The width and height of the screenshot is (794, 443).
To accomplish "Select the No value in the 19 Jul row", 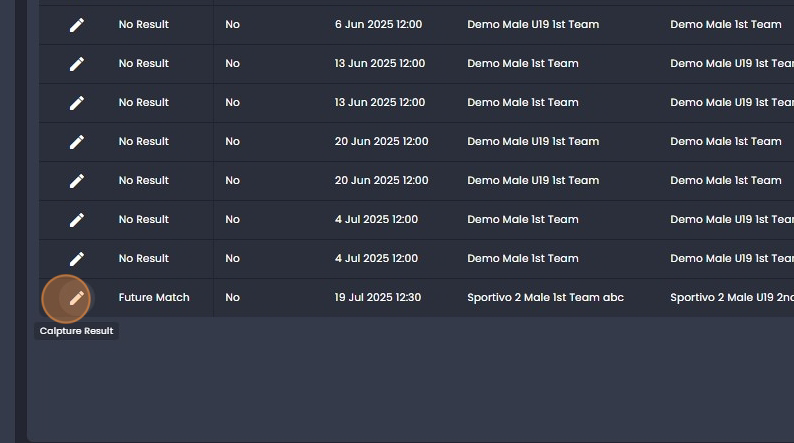I will 232,297.
